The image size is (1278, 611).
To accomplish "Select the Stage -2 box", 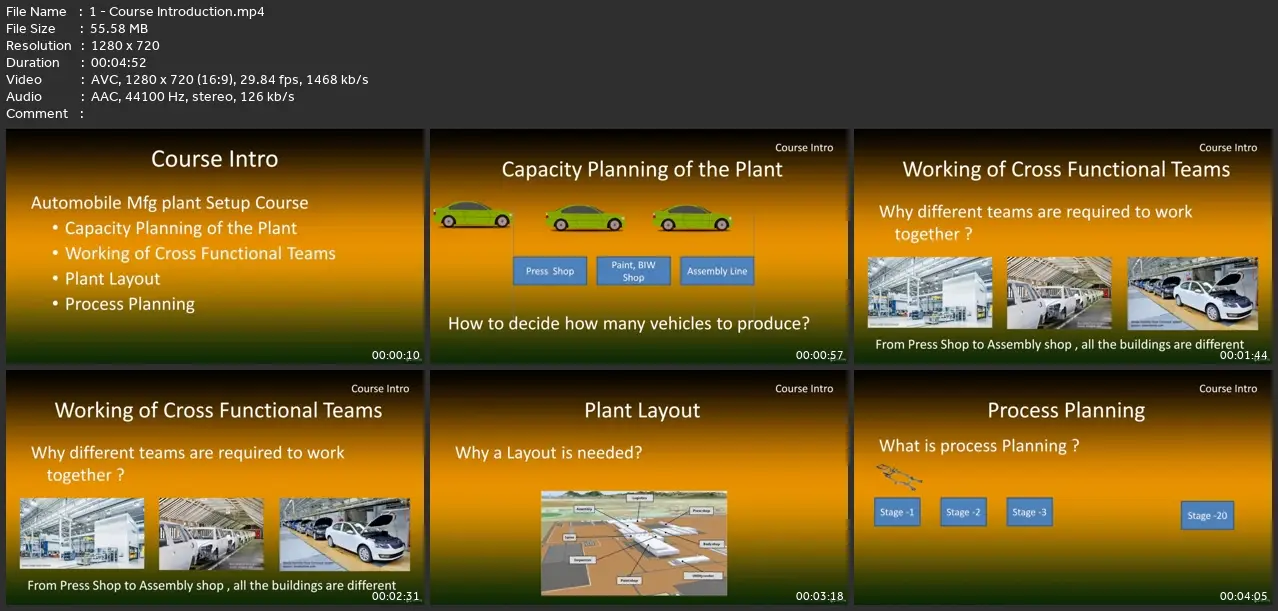I will 962,511.
